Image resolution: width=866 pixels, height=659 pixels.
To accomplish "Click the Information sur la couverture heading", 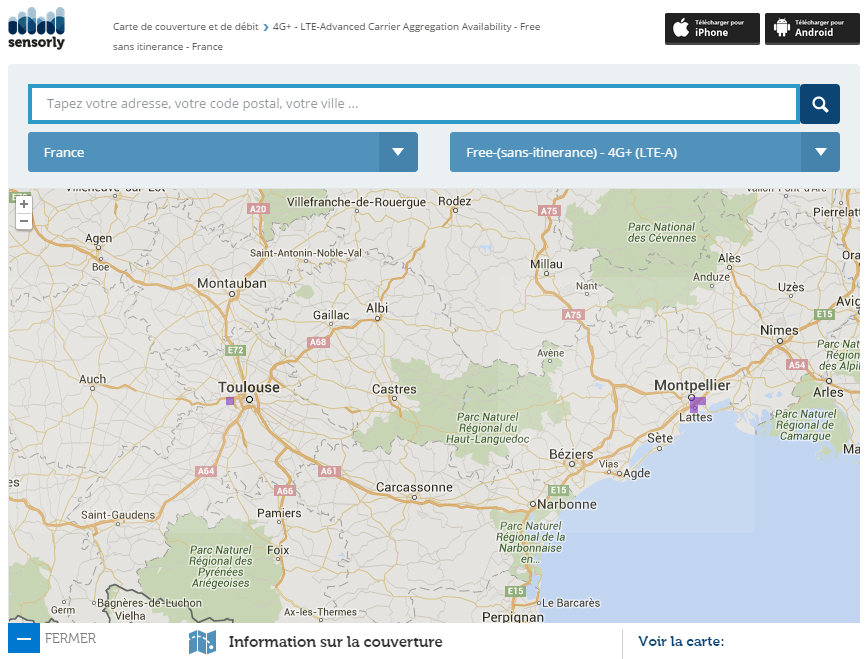I will tap(335, 642).
